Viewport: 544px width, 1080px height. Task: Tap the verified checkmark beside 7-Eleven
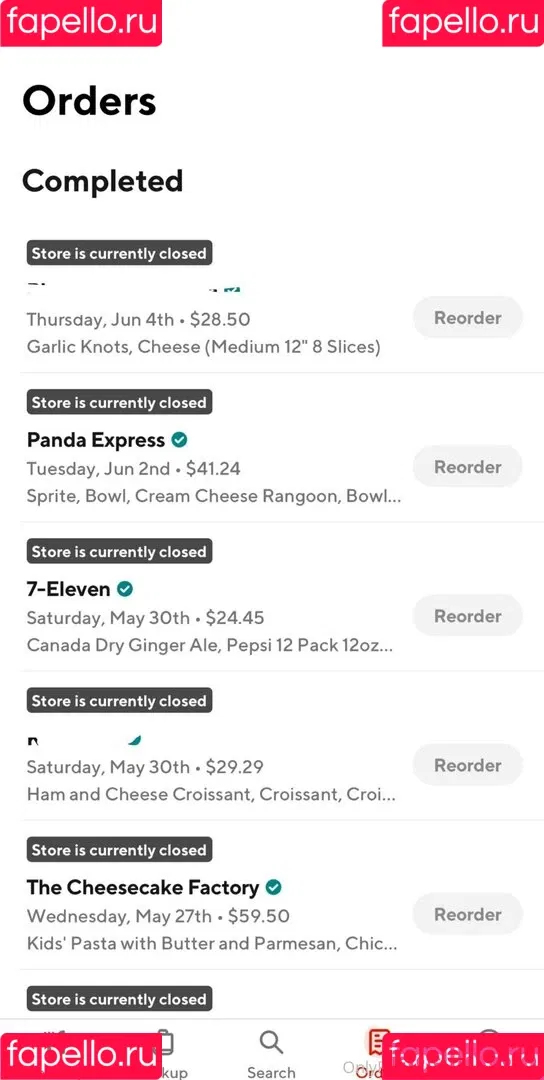(x=125, y=589)
